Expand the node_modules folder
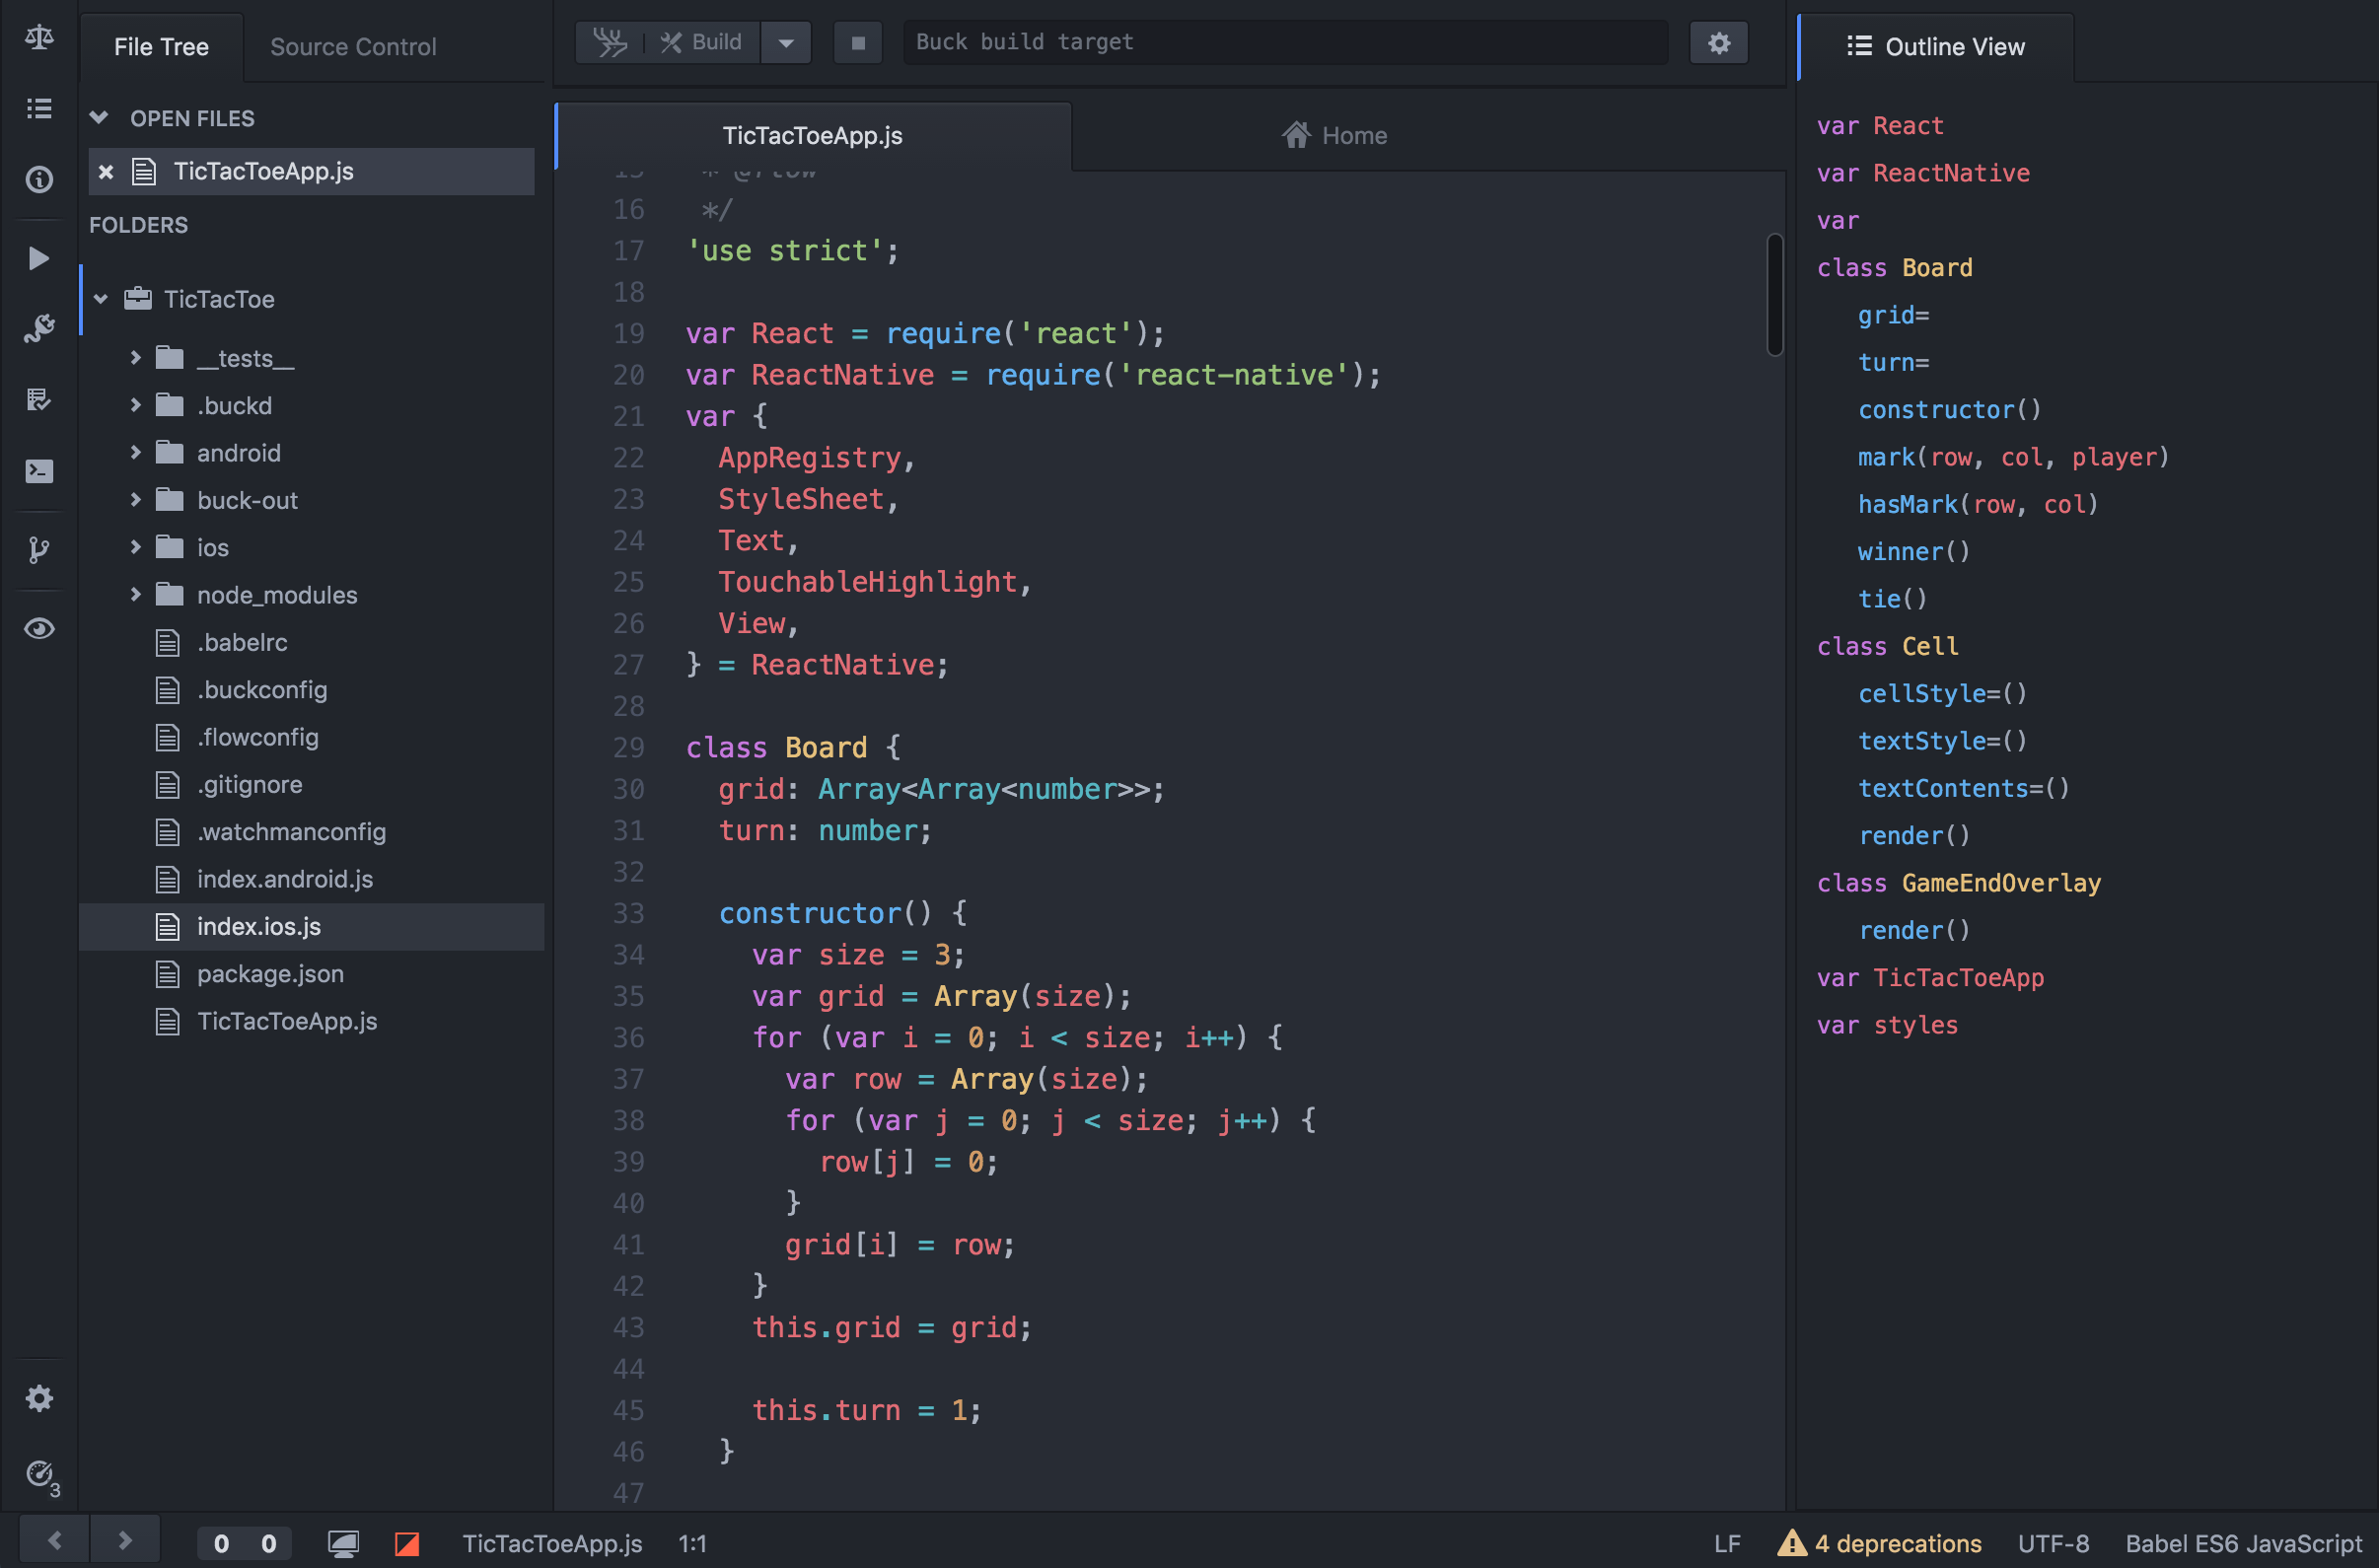2379x1568 pixels. [136, 595]
